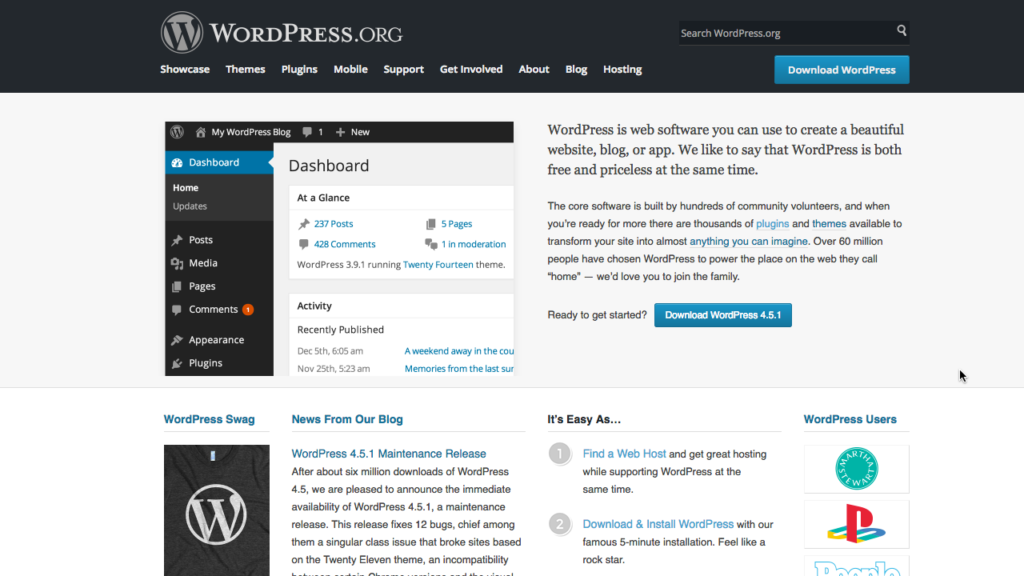Click the News From Our Blog heading
The width and height of the screenshot is (1024, 576).
[x=347, y=419]
